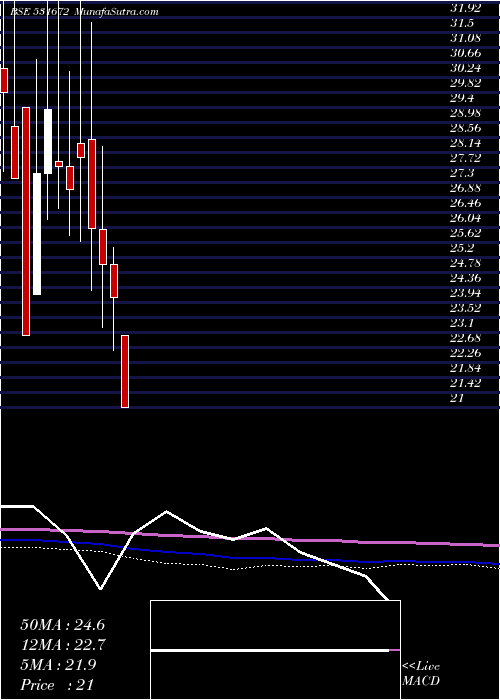Click the 25.2 price axis label
Viewport: 500px width, 700px height.
(462, 248)
